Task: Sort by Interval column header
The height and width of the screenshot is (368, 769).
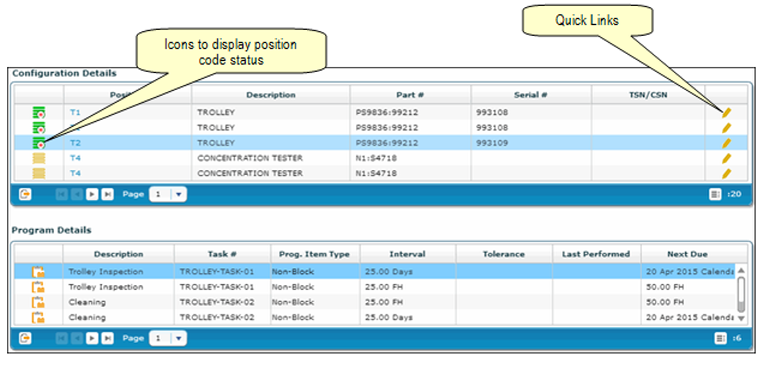Action: 408,254
